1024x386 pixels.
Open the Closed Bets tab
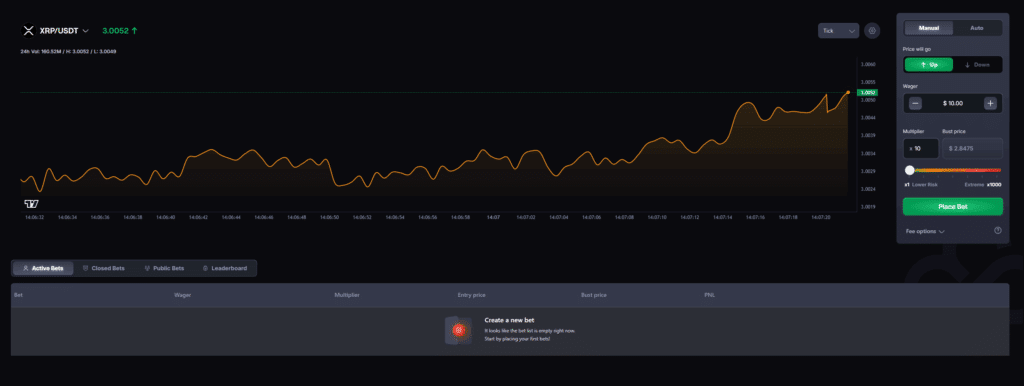click(104, 268)
